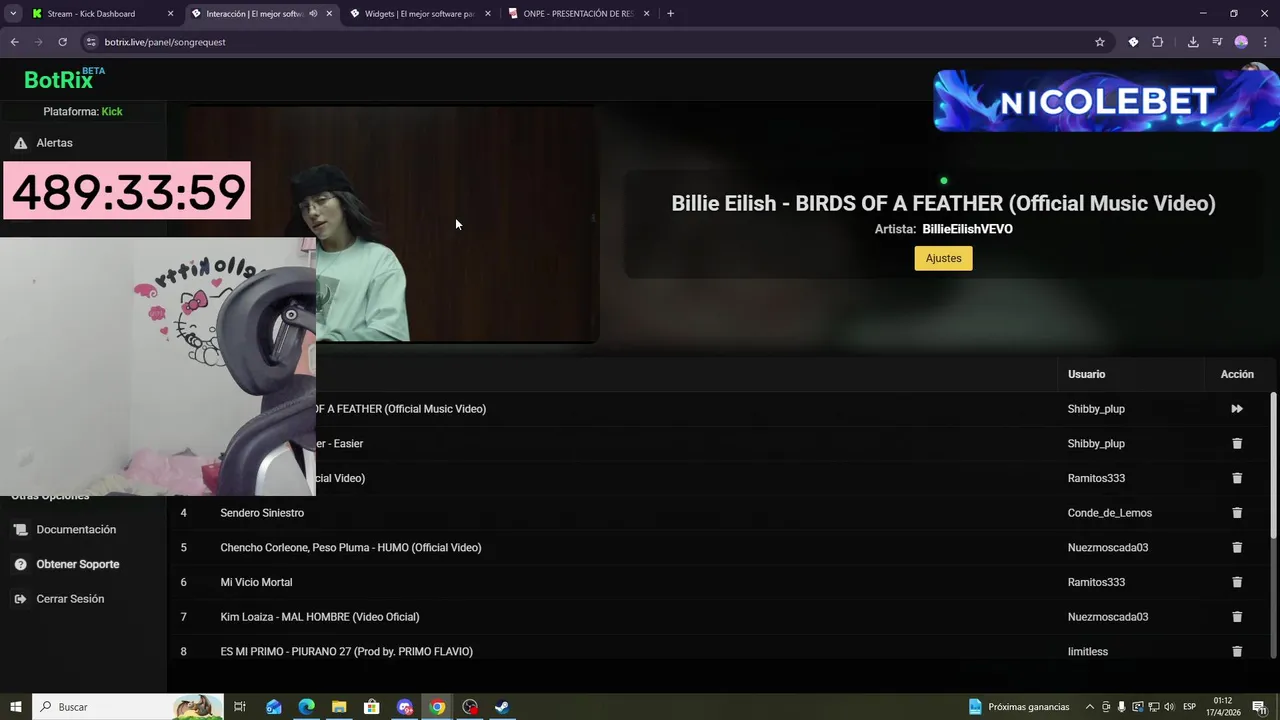Open the Ajustes settings button
The image size is (1280, 720).
[943, 258]
